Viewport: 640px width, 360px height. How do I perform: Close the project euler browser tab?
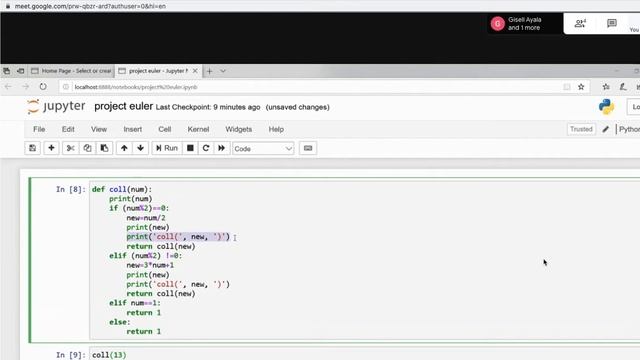click(x=195, y=71)
